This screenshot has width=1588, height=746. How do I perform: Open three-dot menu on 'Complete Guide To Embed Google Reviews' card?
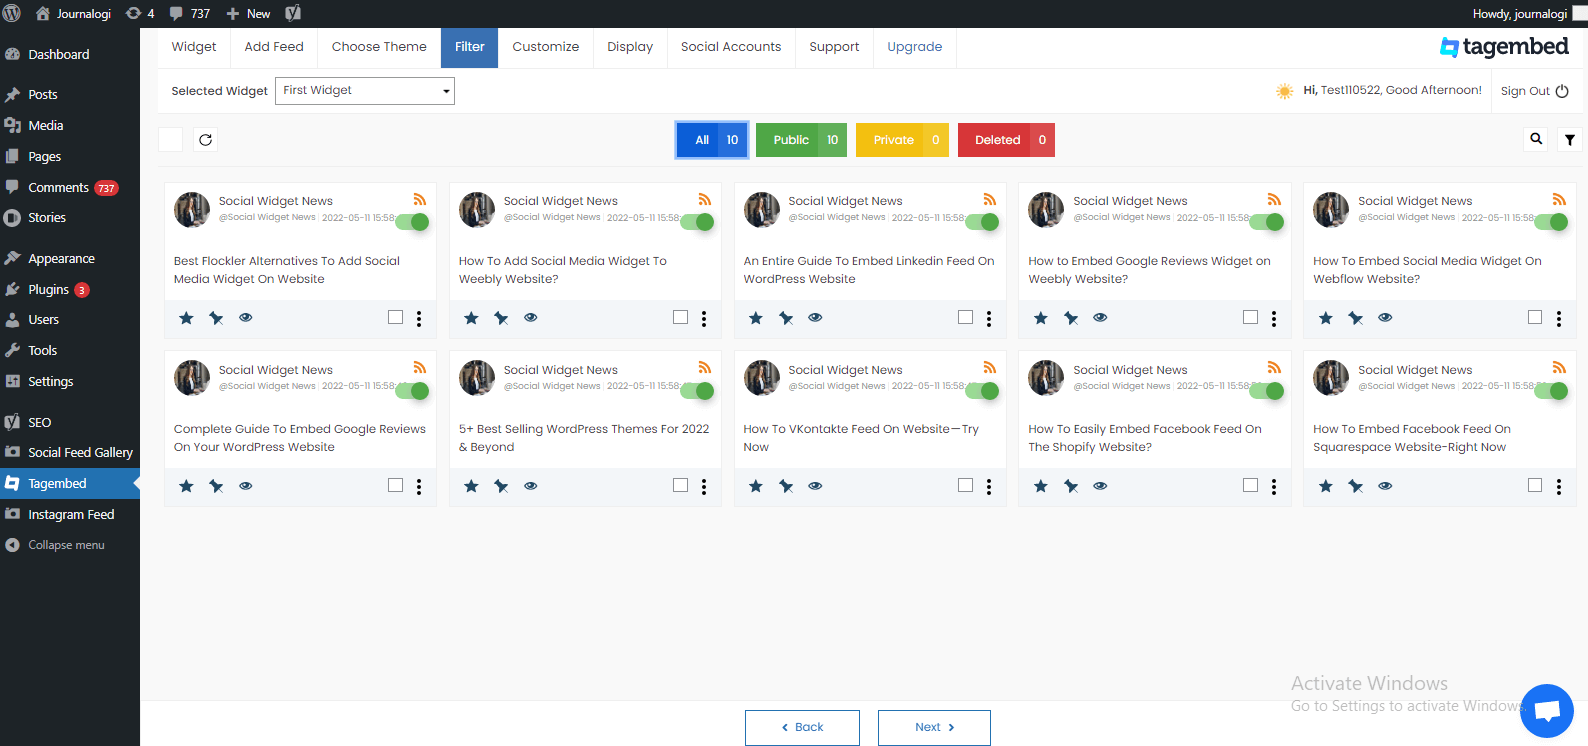(x=419, y=486)
